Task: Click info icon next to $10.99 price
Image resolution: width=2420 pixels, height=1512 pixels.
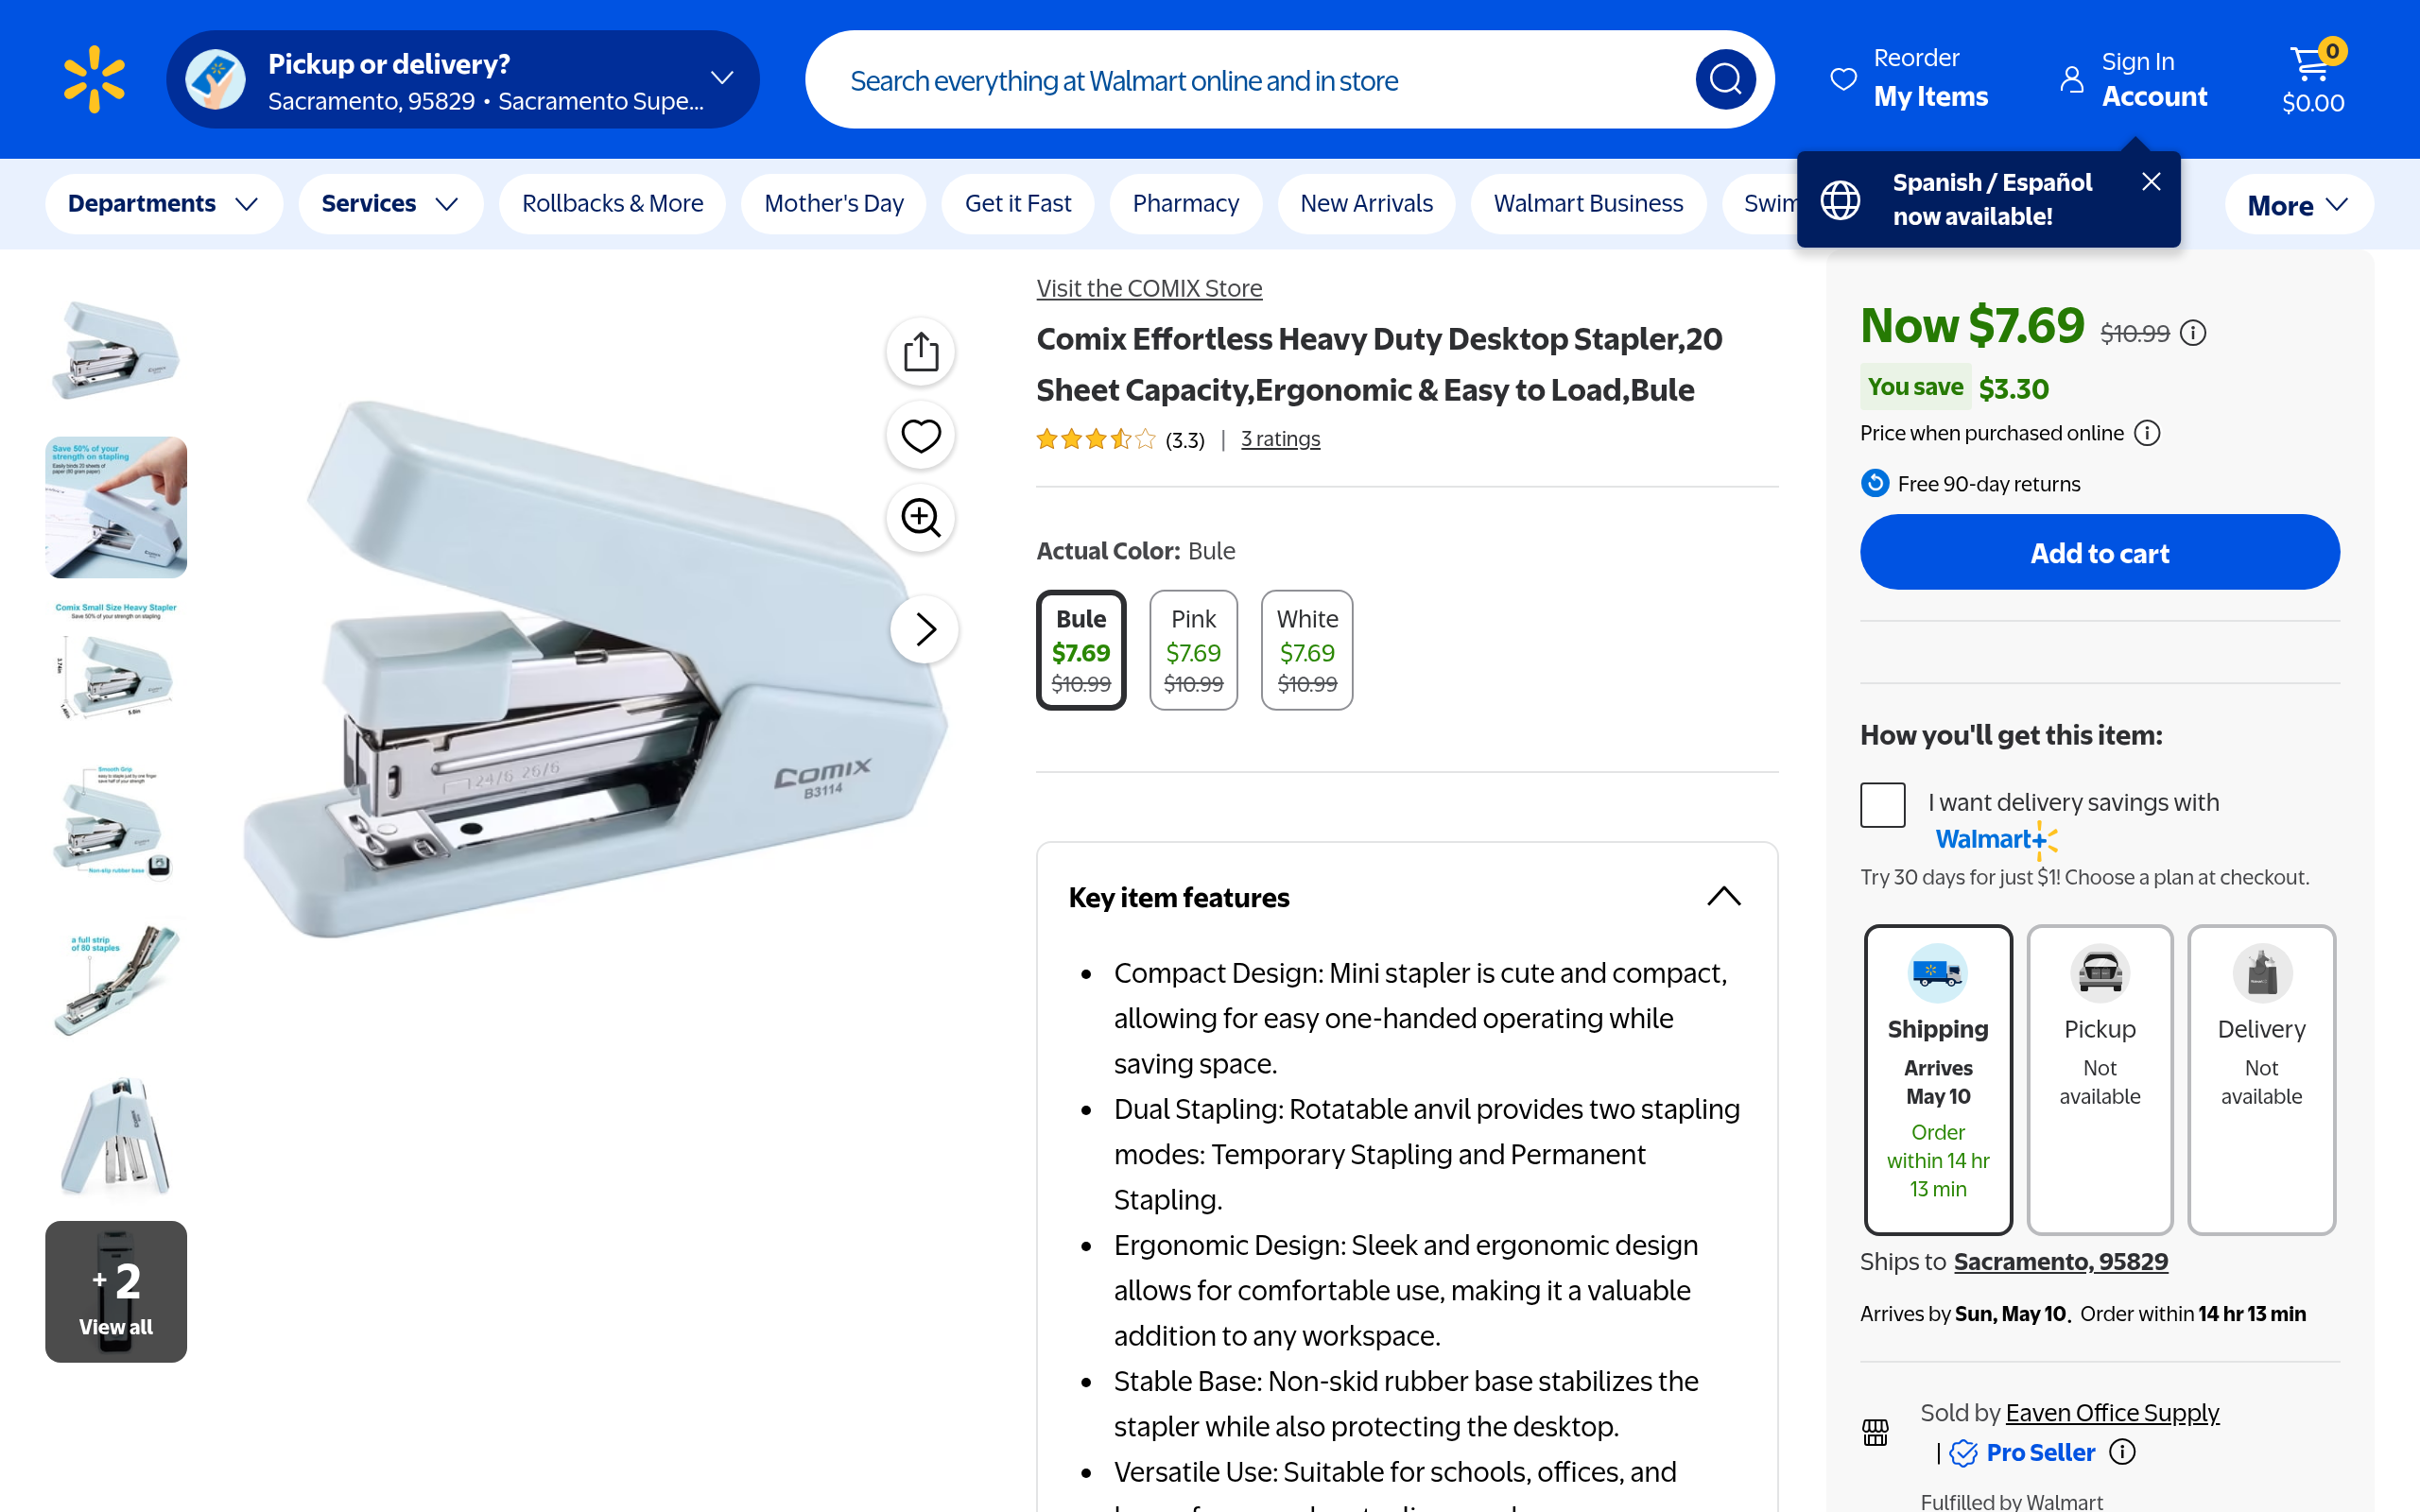Action: pos(2193,333)
